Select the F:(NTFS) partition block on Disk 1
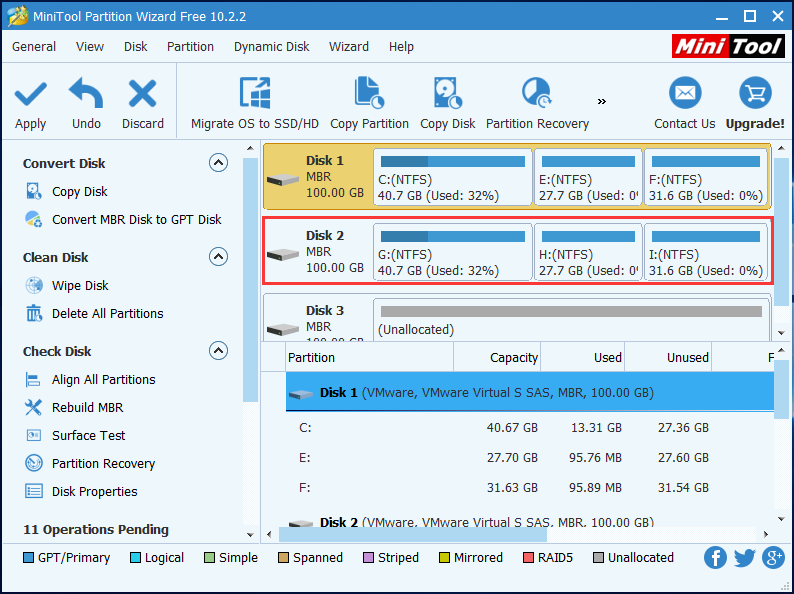Viewport: 794px width, 594px height. coord(705,177)
